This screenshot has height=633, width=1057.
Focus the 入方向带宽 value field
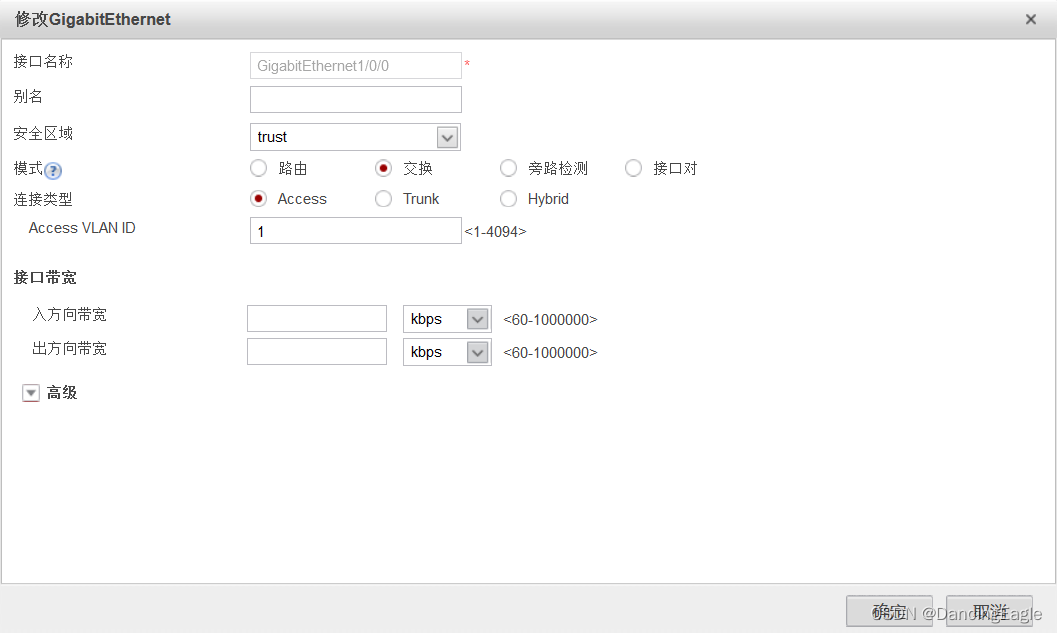(x=317, y=318)
